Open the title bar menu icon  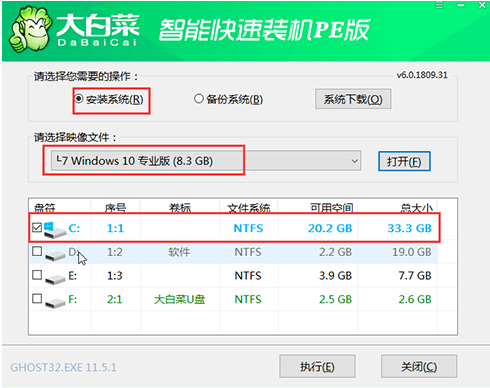(440, 5)
